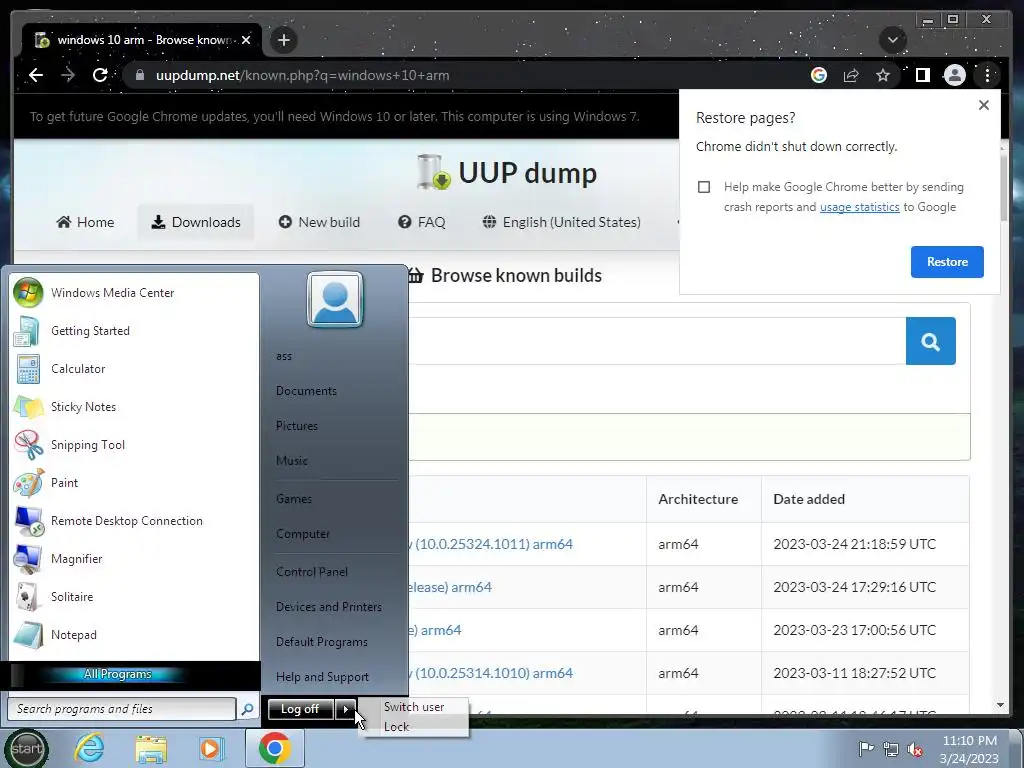
Task: Open Pictures library from Start menu
Action: coord(296,426)
